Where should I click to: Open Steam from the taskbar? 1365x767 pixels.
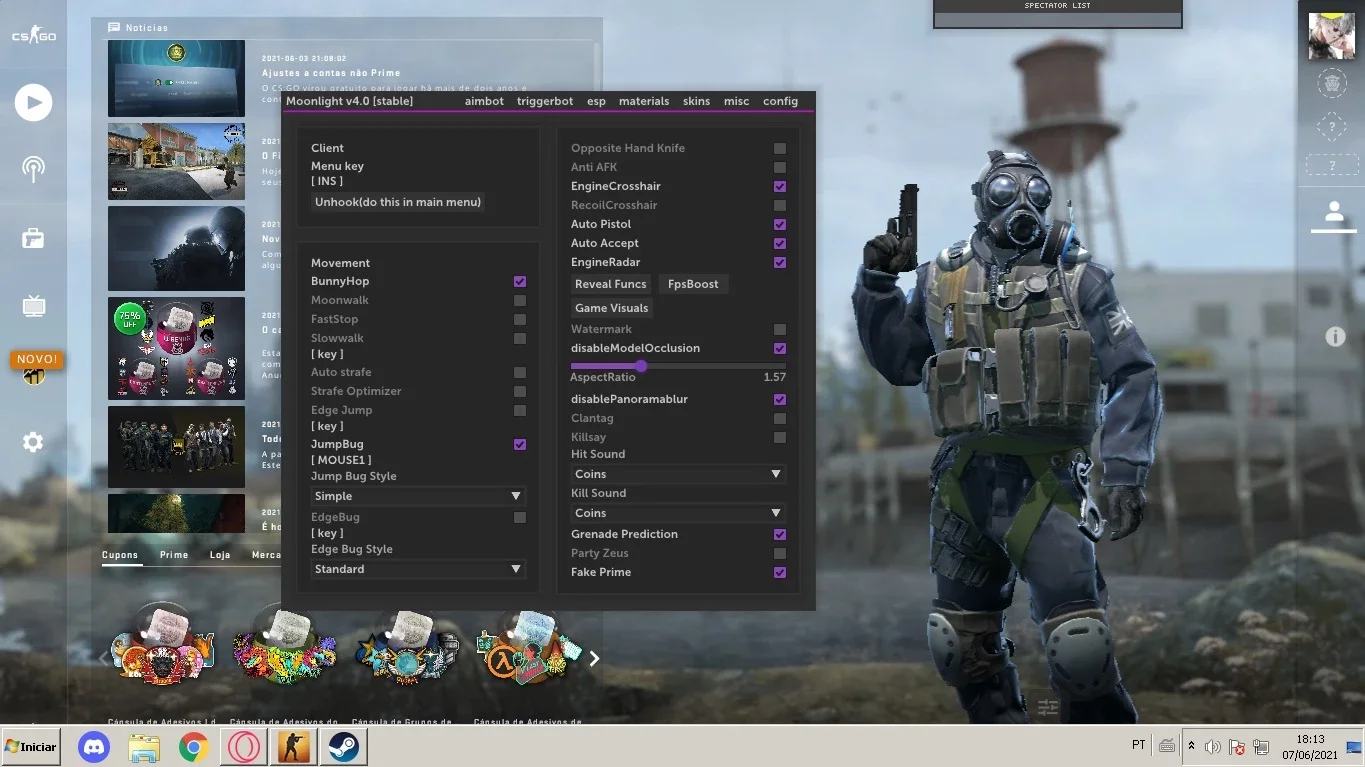(x=344, y=747)
